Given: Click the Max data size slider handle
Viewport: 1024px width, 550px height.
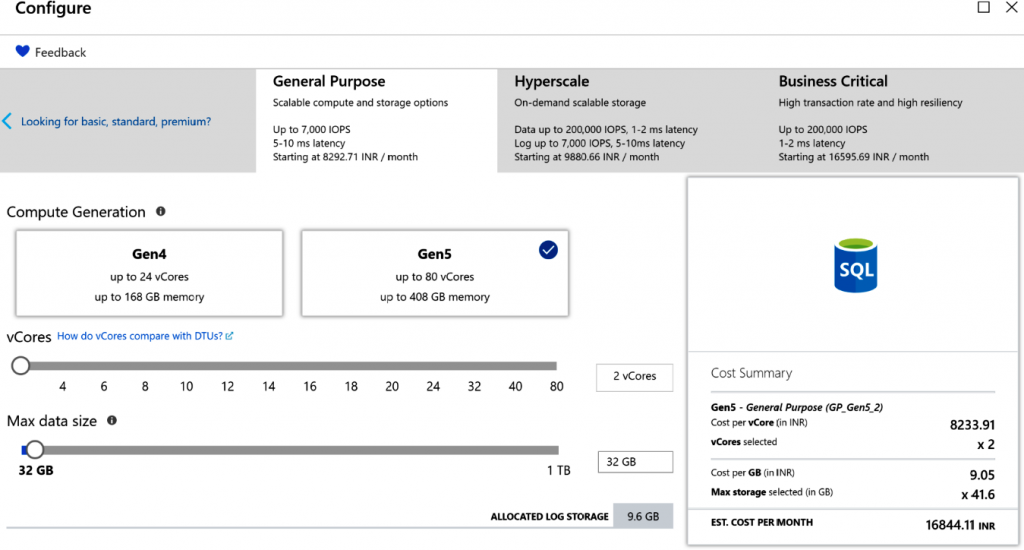Looking at the screenshot, I should coord(35,450).
